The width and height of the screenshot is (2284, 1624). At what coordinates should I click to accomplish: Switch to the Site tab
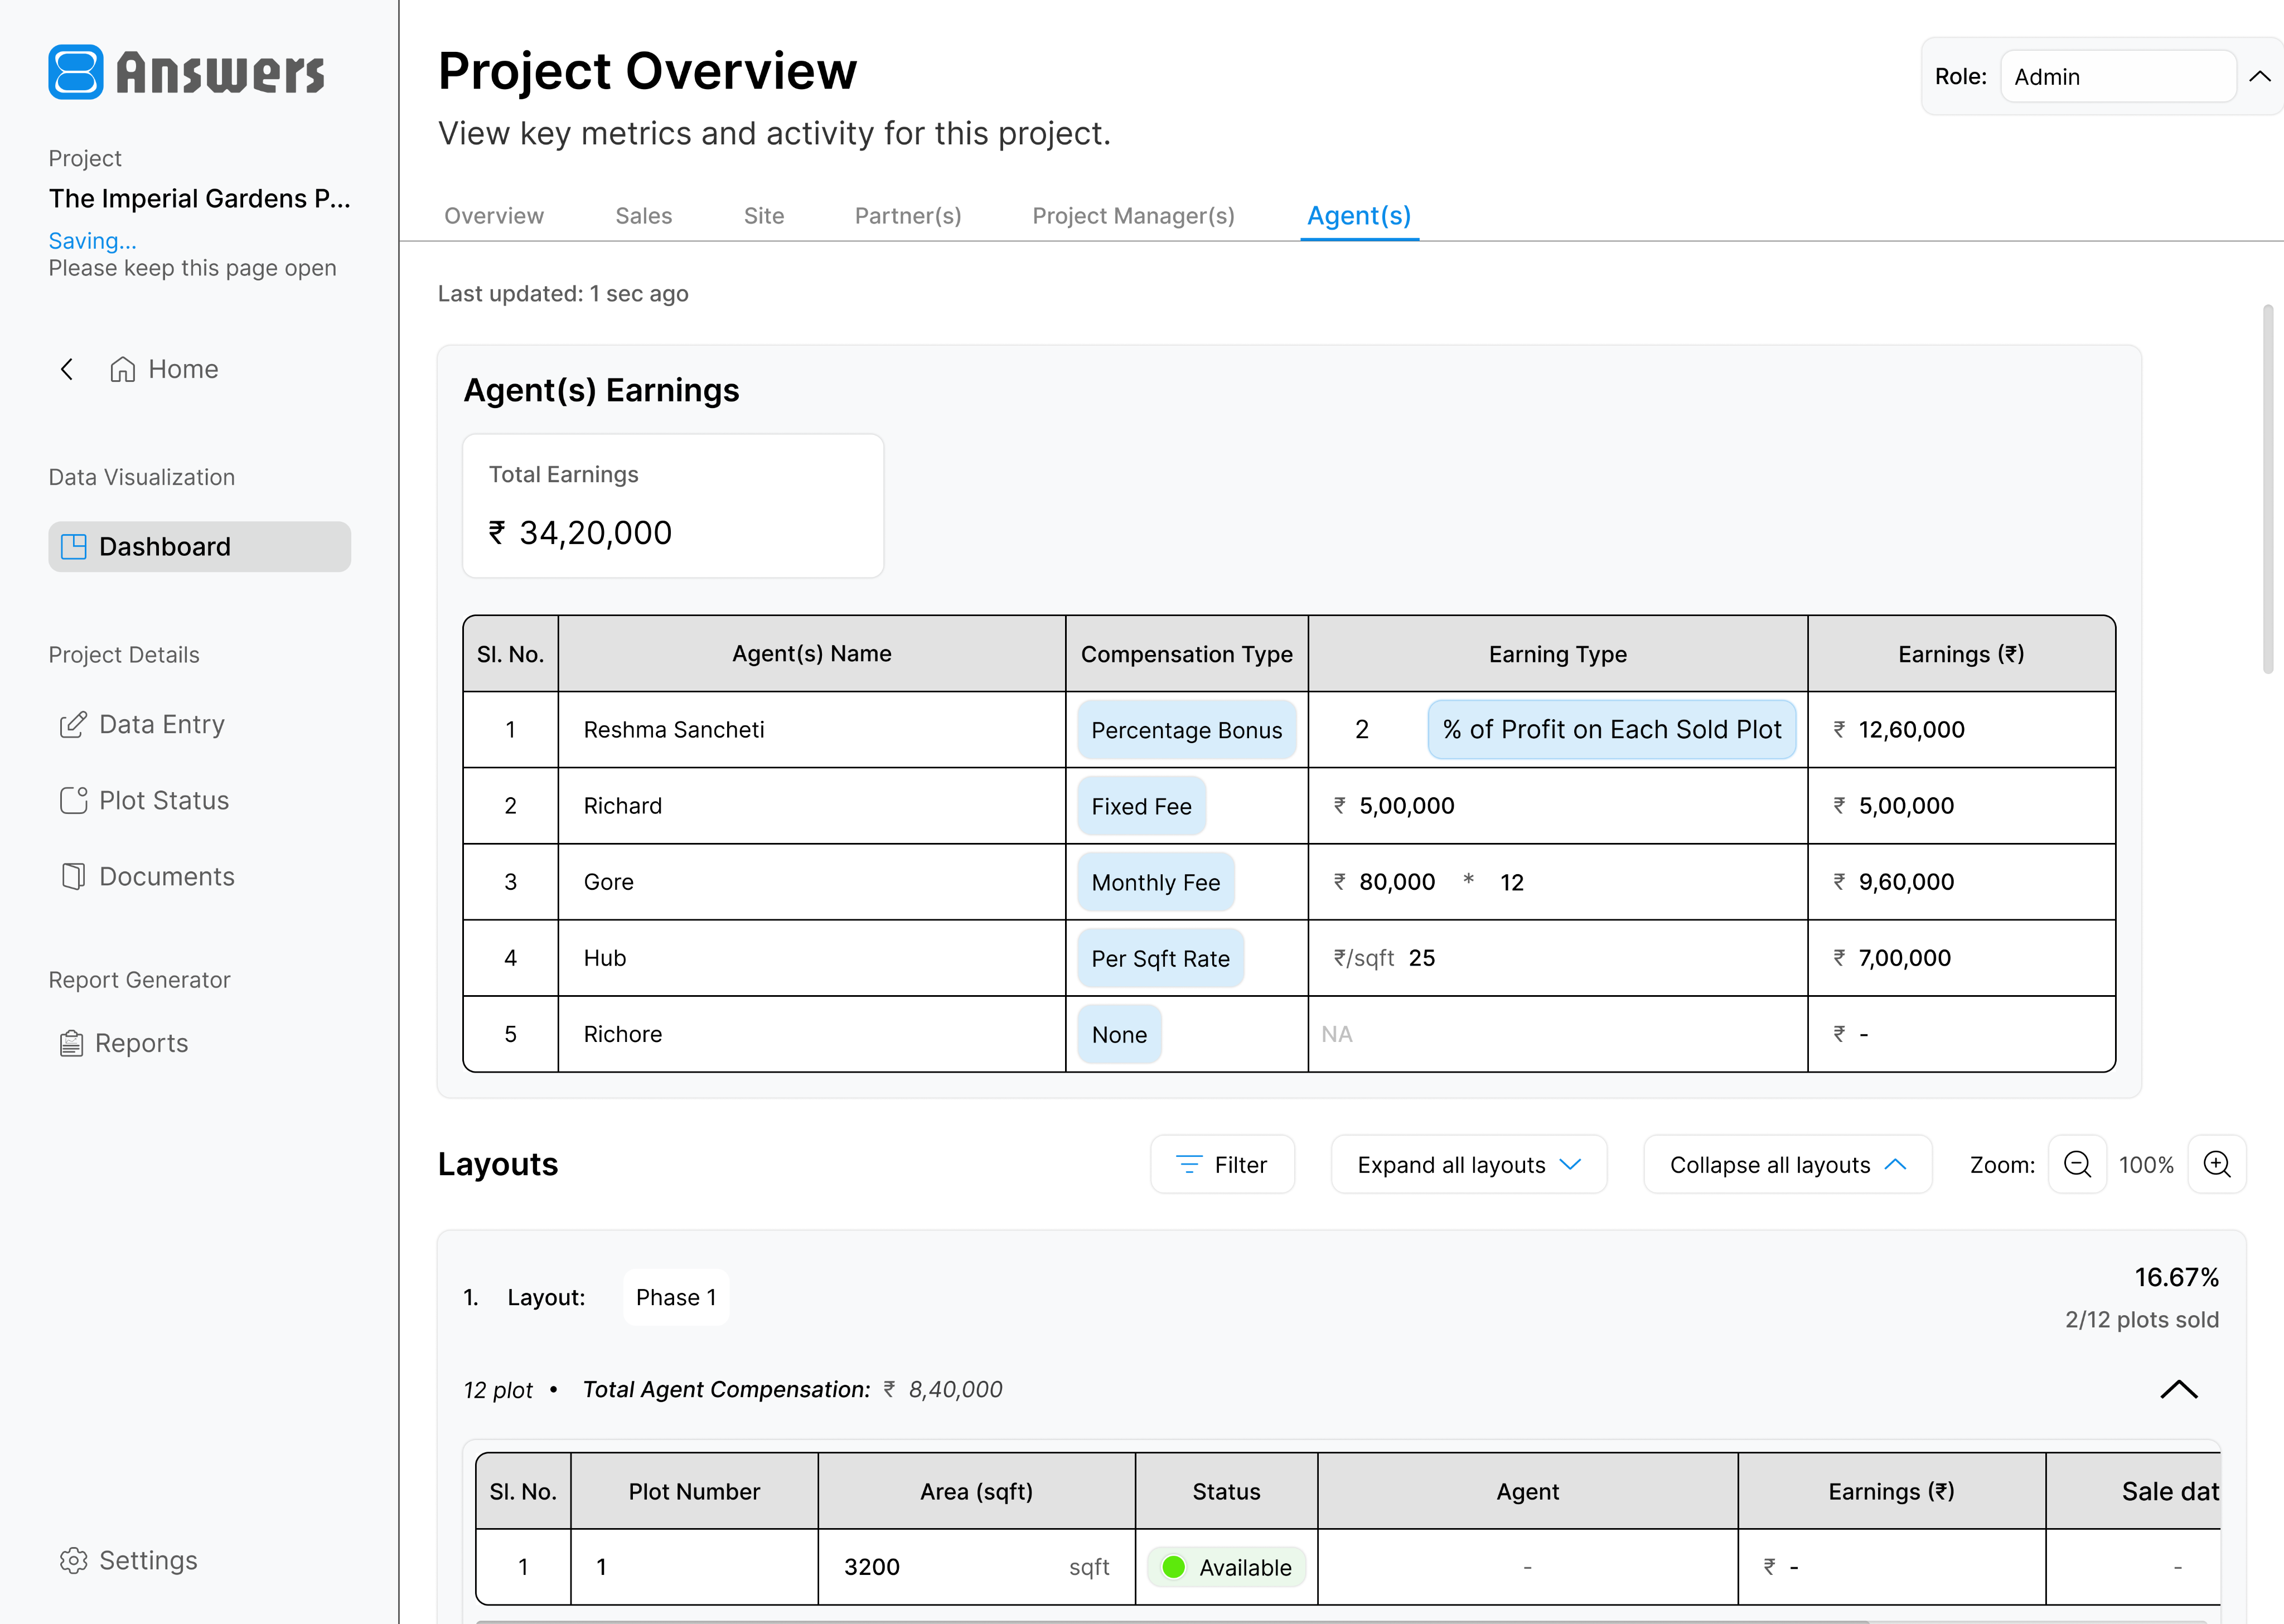pos(764,216)
